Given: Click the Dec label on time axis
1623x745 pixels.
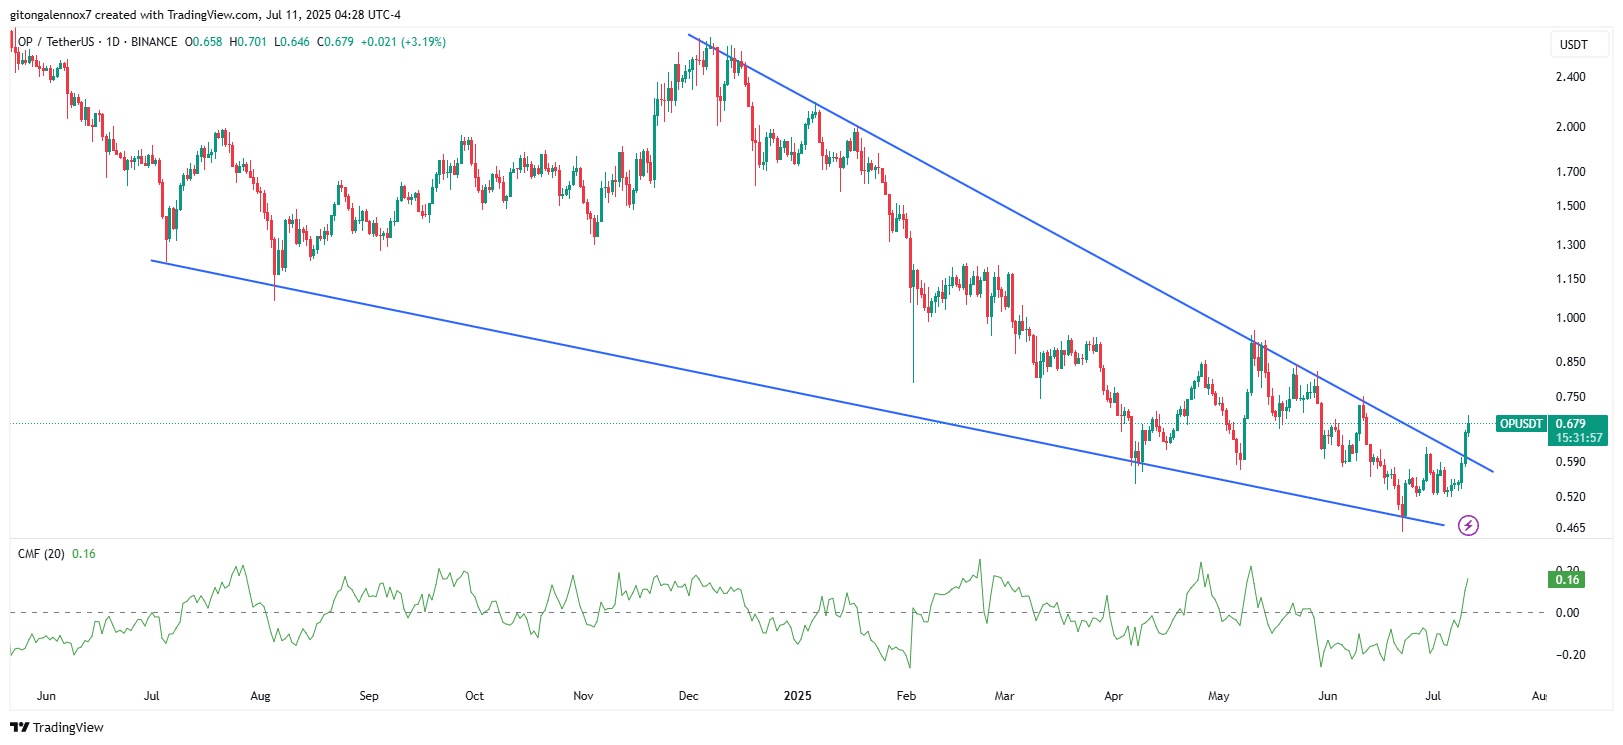Looking at the screenshot, I should pyautogui.click(x=688, y=696).
